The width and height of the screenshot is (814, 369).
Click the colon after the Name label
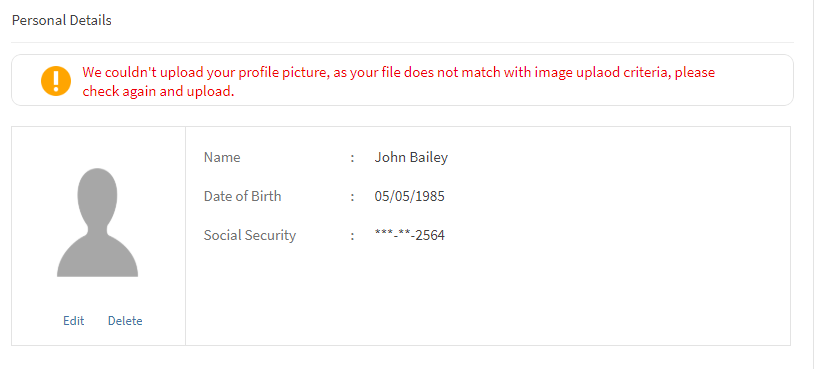[x=352, y=158]
